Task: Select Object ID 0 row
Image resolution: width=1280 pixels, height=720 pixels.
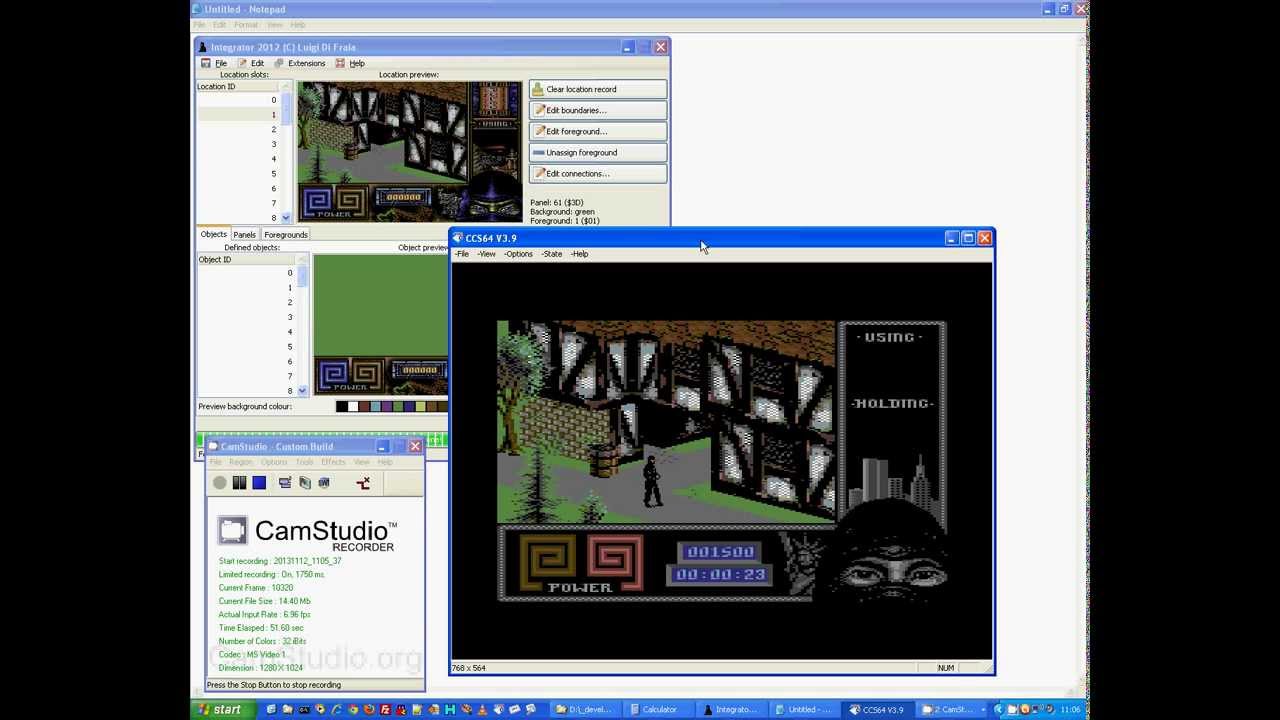Action: tap(246, 273)
